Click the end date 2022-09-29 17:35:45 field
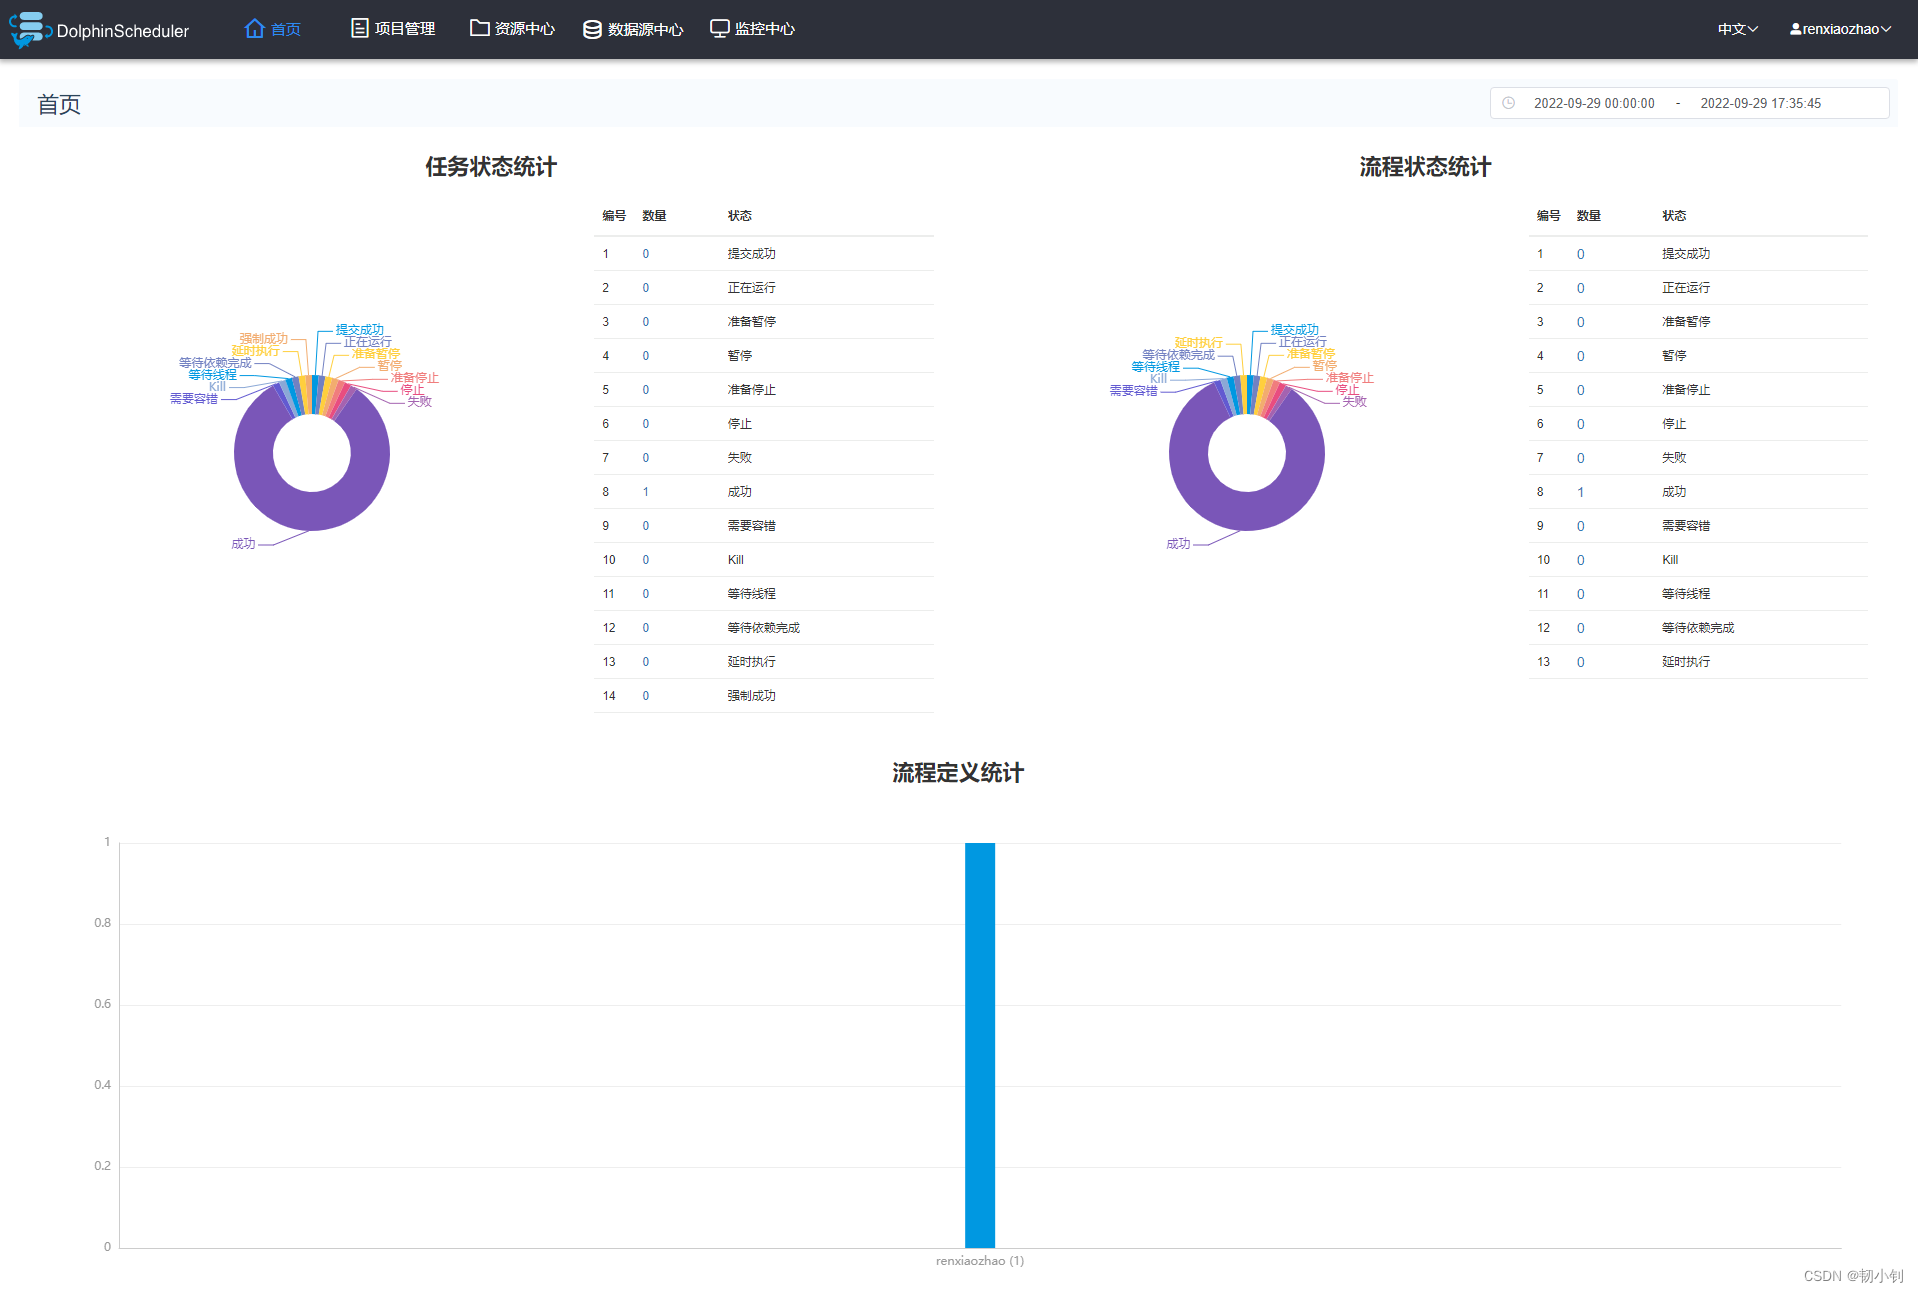Viewport: 1918px width, 1293px height. 1760,103
